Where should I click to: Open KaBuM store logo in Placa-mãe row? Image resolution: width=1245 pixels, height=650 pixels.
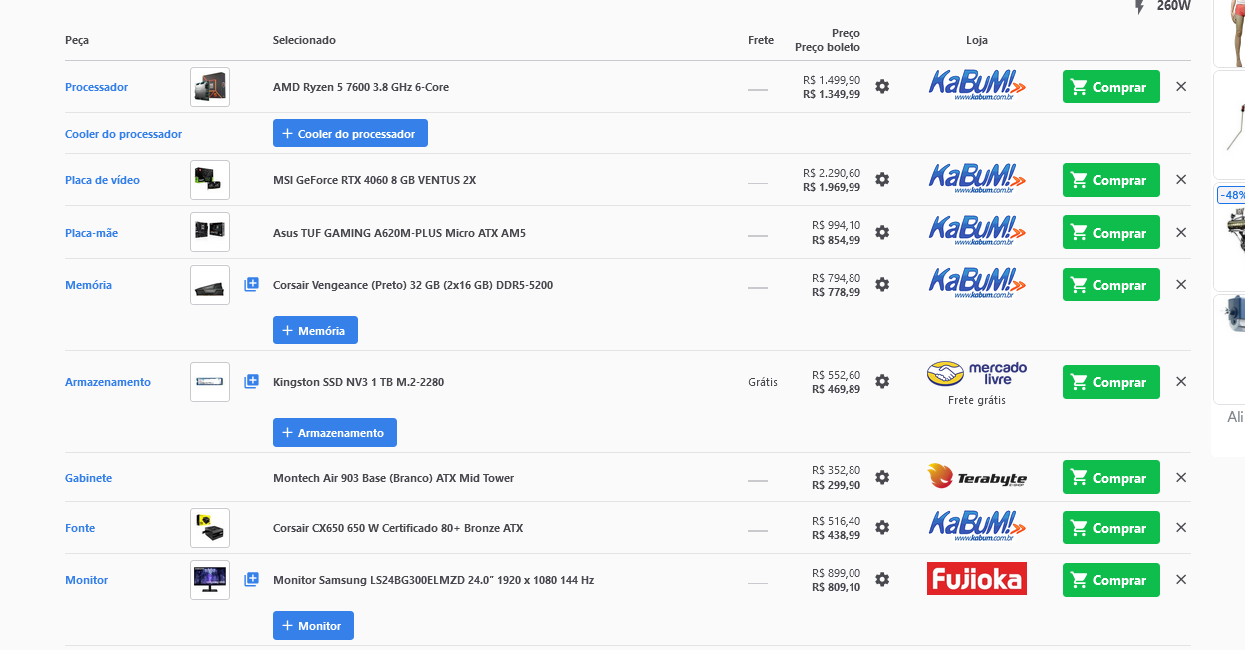pos(977,232)
